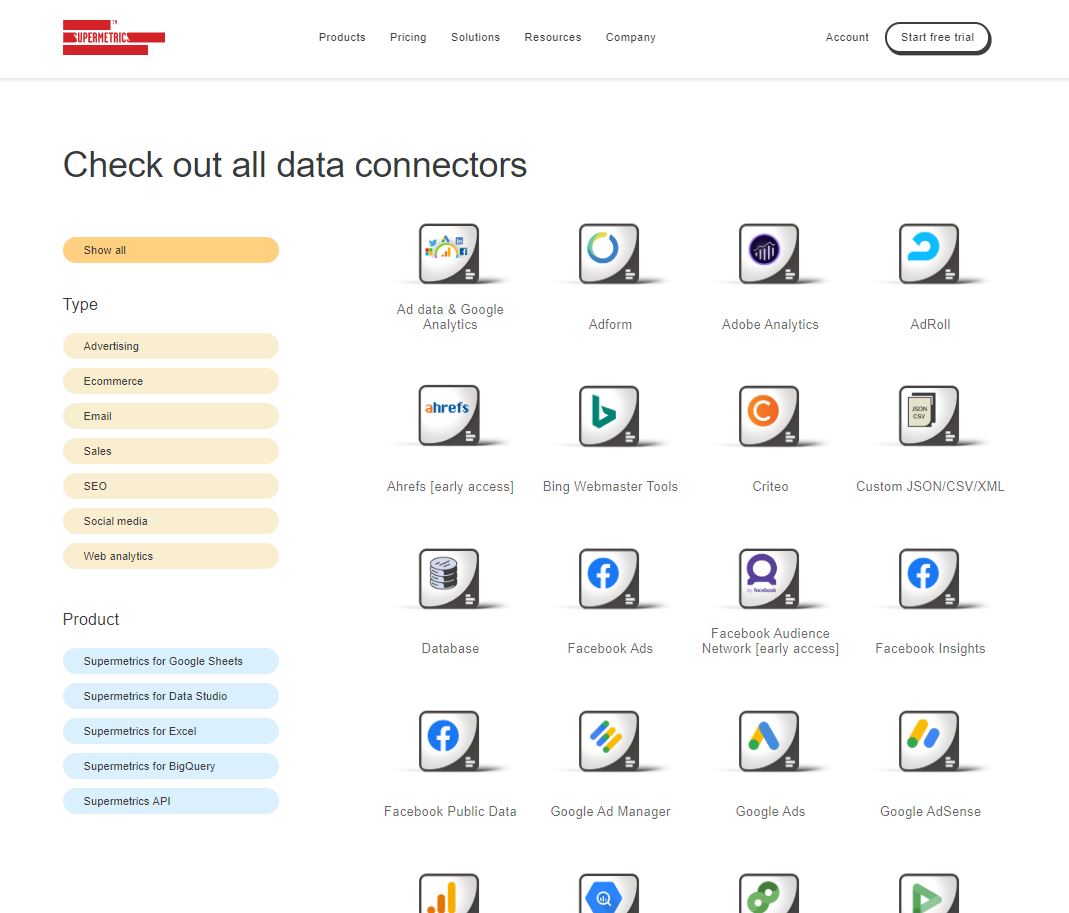Image resolution: width=1069 pixels, height=913 pixels.
Task: Click the green play triangle connector icon
Action: 929,893
